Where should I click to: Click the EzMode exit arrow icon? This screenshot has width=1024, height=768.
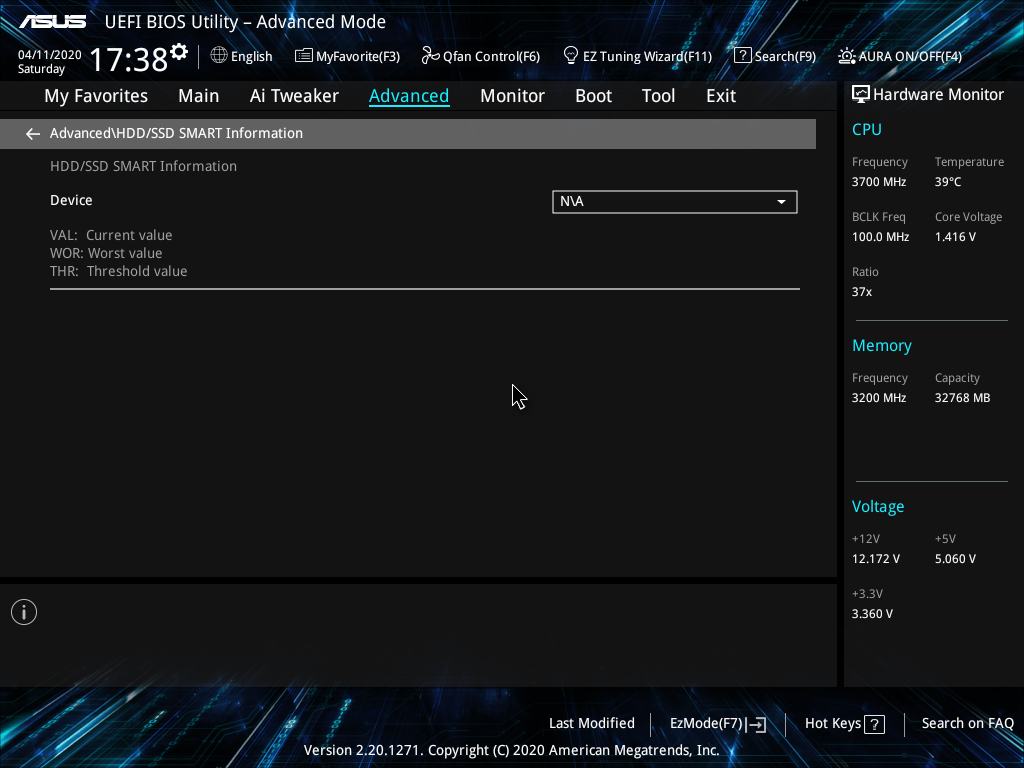(756, 724)
